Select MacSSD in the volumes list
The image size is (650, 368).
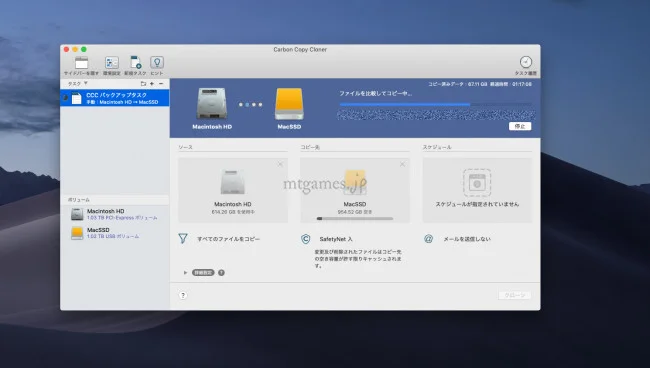tap(115, 233)
